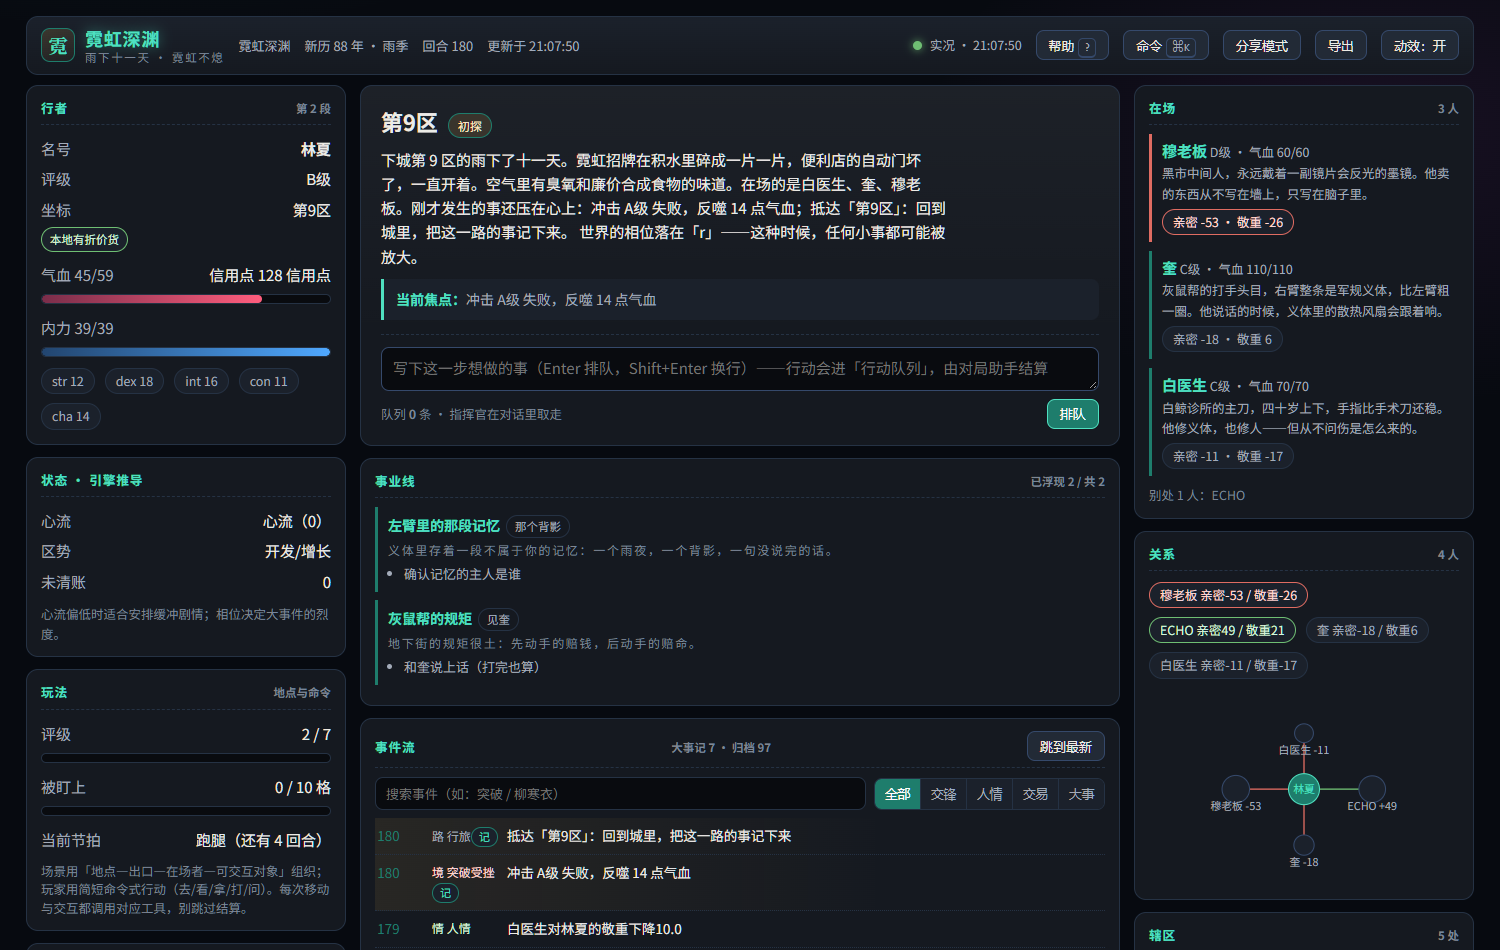Click 穆老板 亲密-53 relation chip in 关系
Screen dimensions: 1500x950
point(1228,595)
